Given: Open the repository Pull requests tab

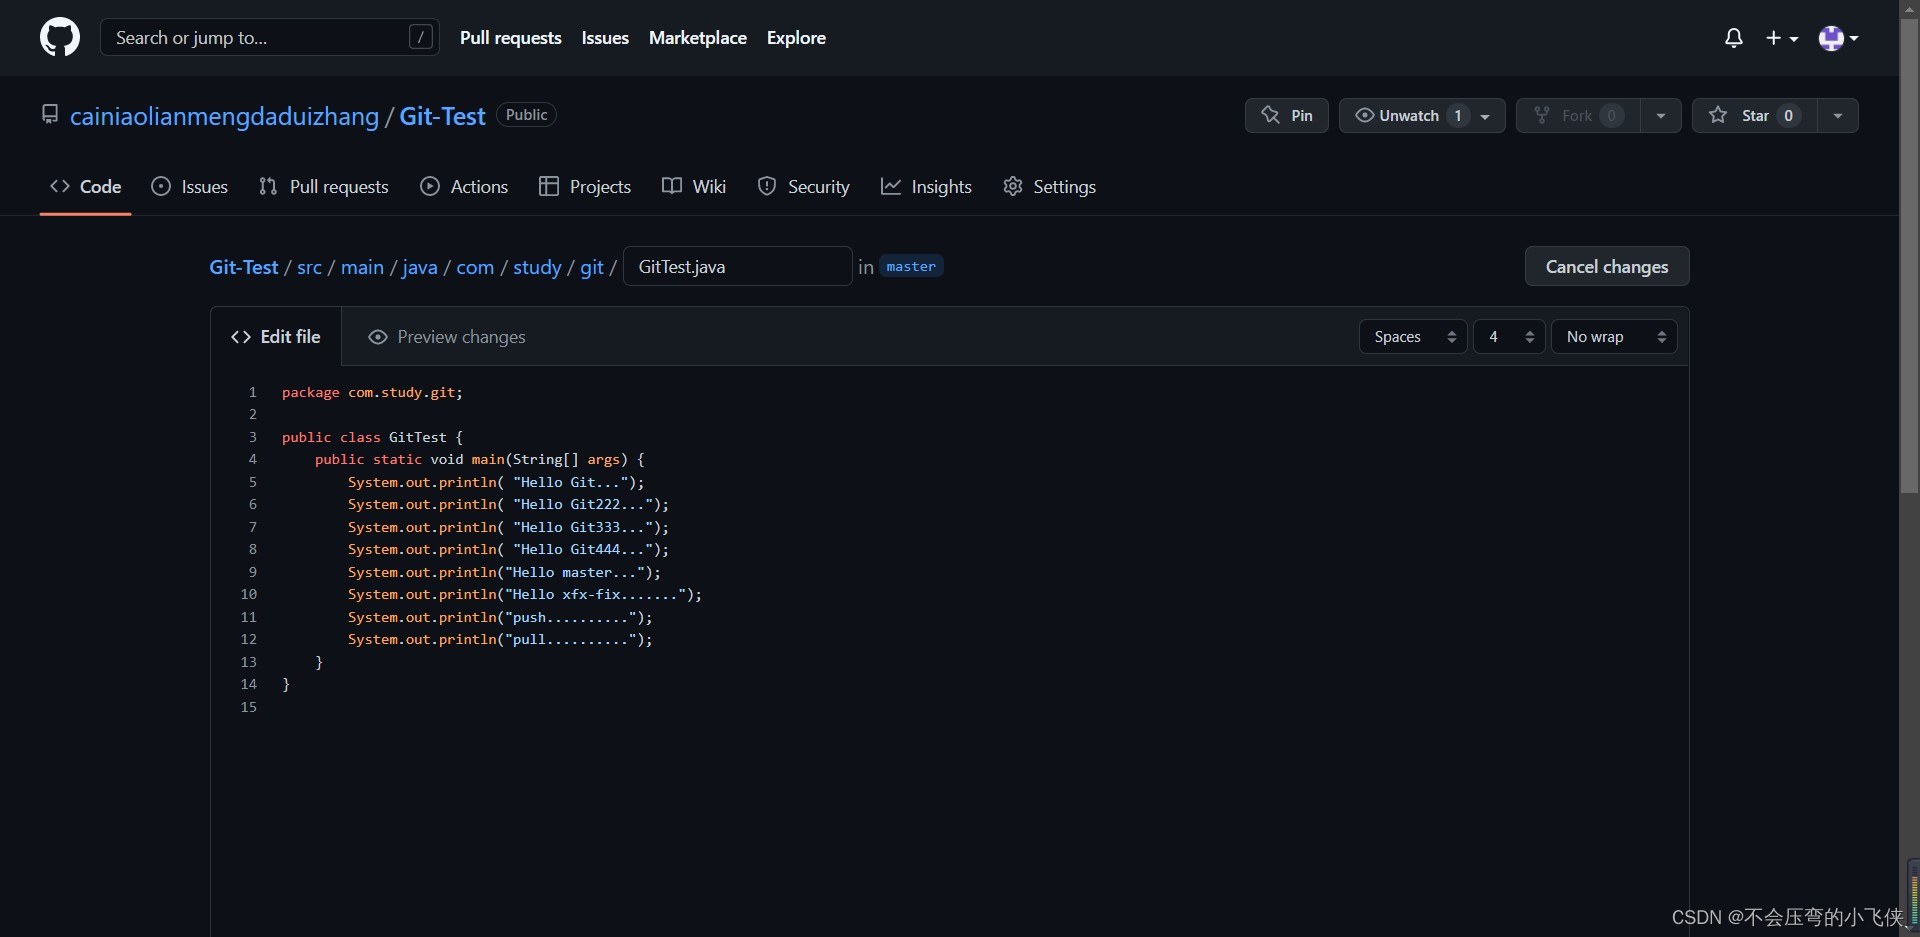Looking at the screenshot, I should [x=323, y=187].
